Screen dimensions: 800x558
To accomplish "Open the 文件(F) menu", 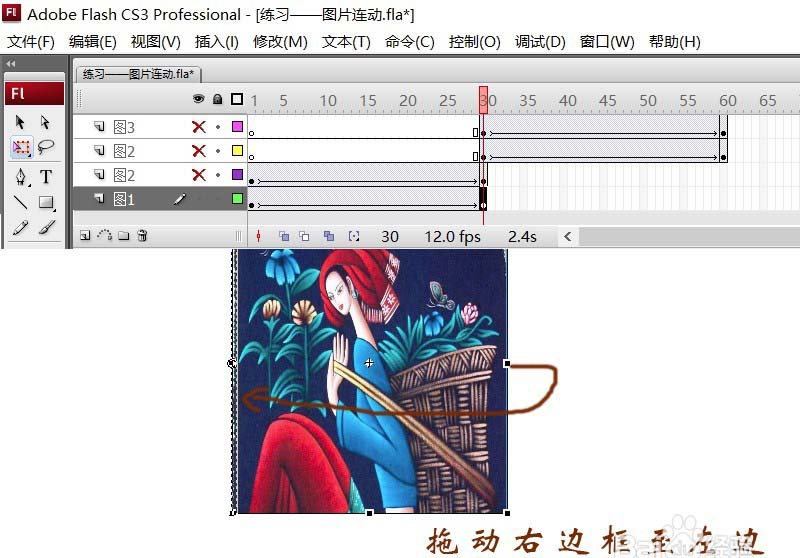I will pyautogui.click(x=31, y=41).
